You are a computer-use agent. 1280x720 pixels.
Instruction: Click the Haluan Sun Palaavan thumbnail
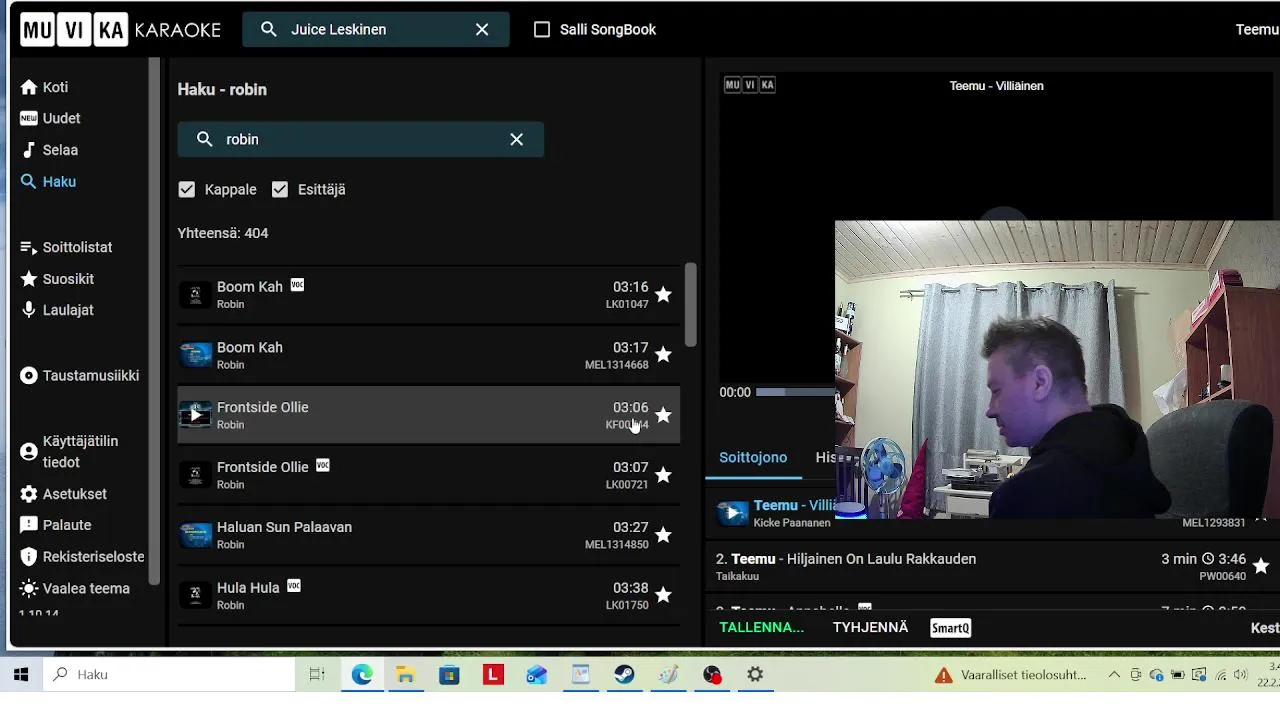tap(195, 535)
